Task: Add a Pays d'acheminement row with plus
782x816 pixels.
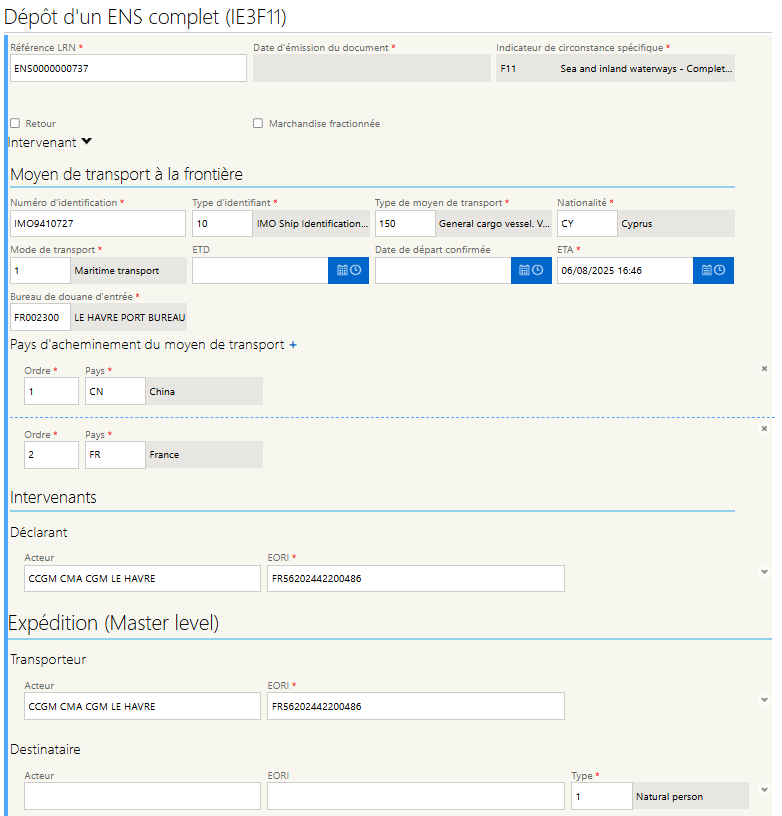Action: click(x=293, y=345)
